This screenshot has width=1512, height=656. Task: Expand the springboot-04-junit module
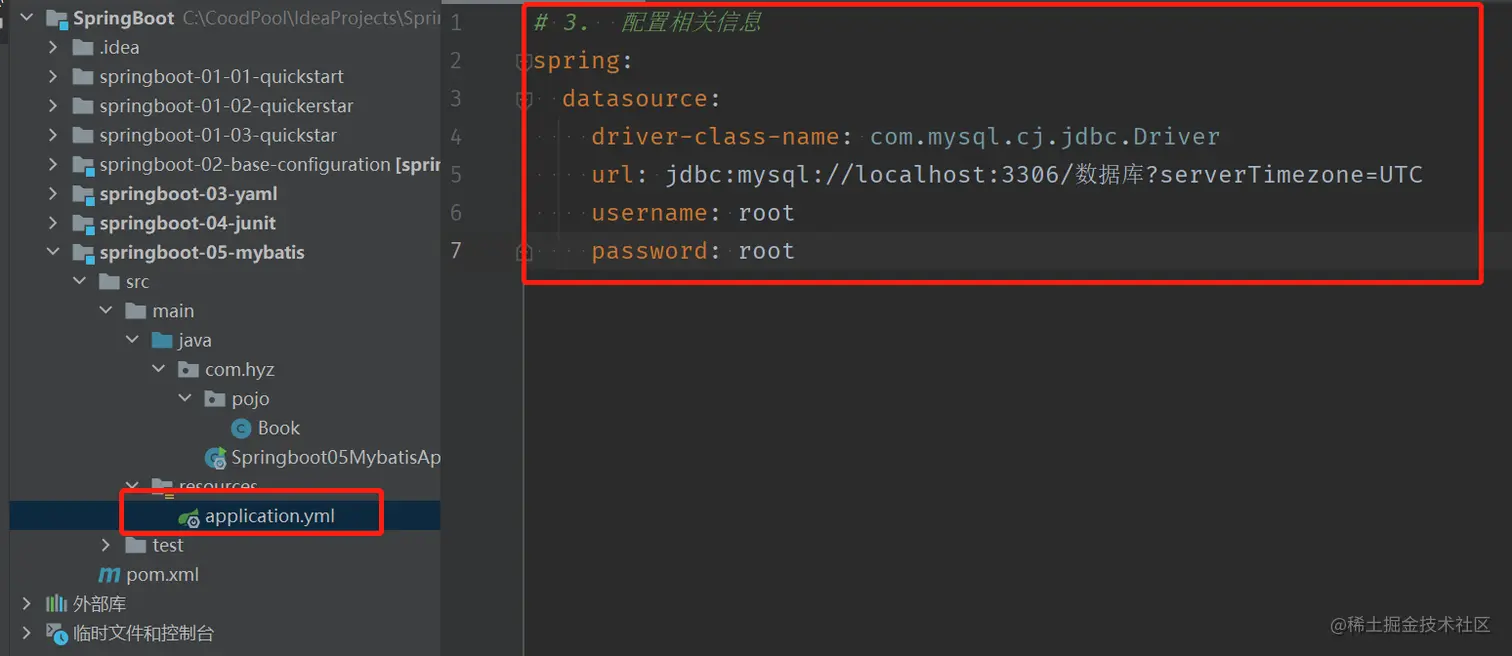(x=53, y=223)
